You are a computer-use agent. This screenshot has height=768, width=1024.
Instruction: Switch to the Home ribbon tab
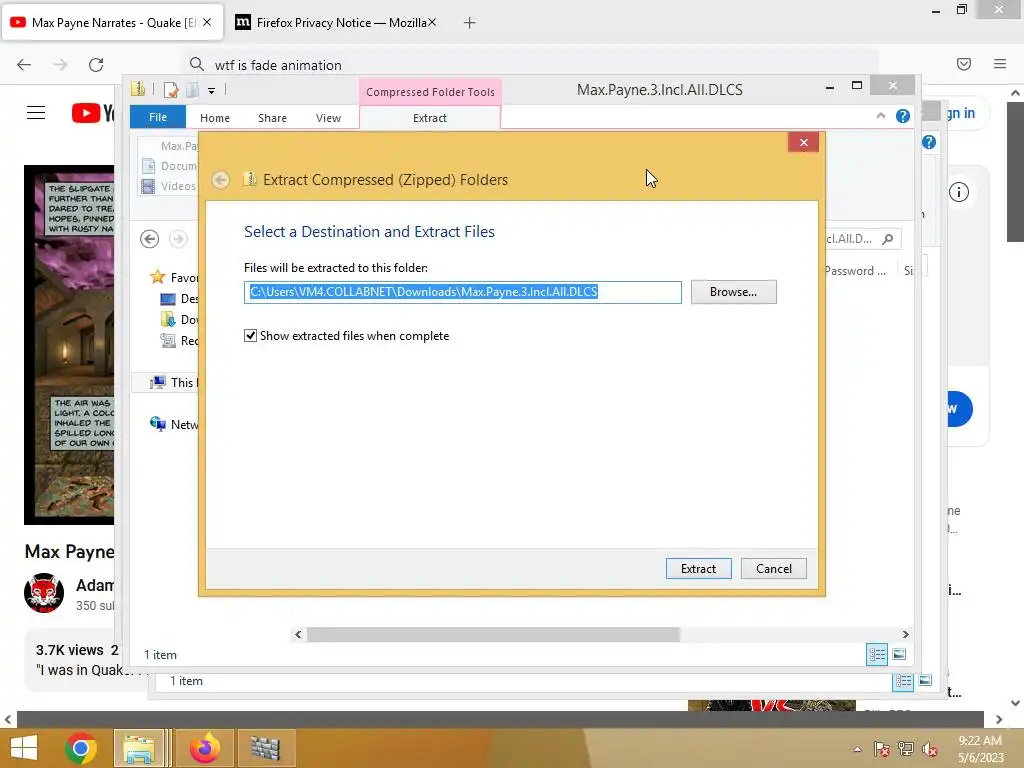215,118
